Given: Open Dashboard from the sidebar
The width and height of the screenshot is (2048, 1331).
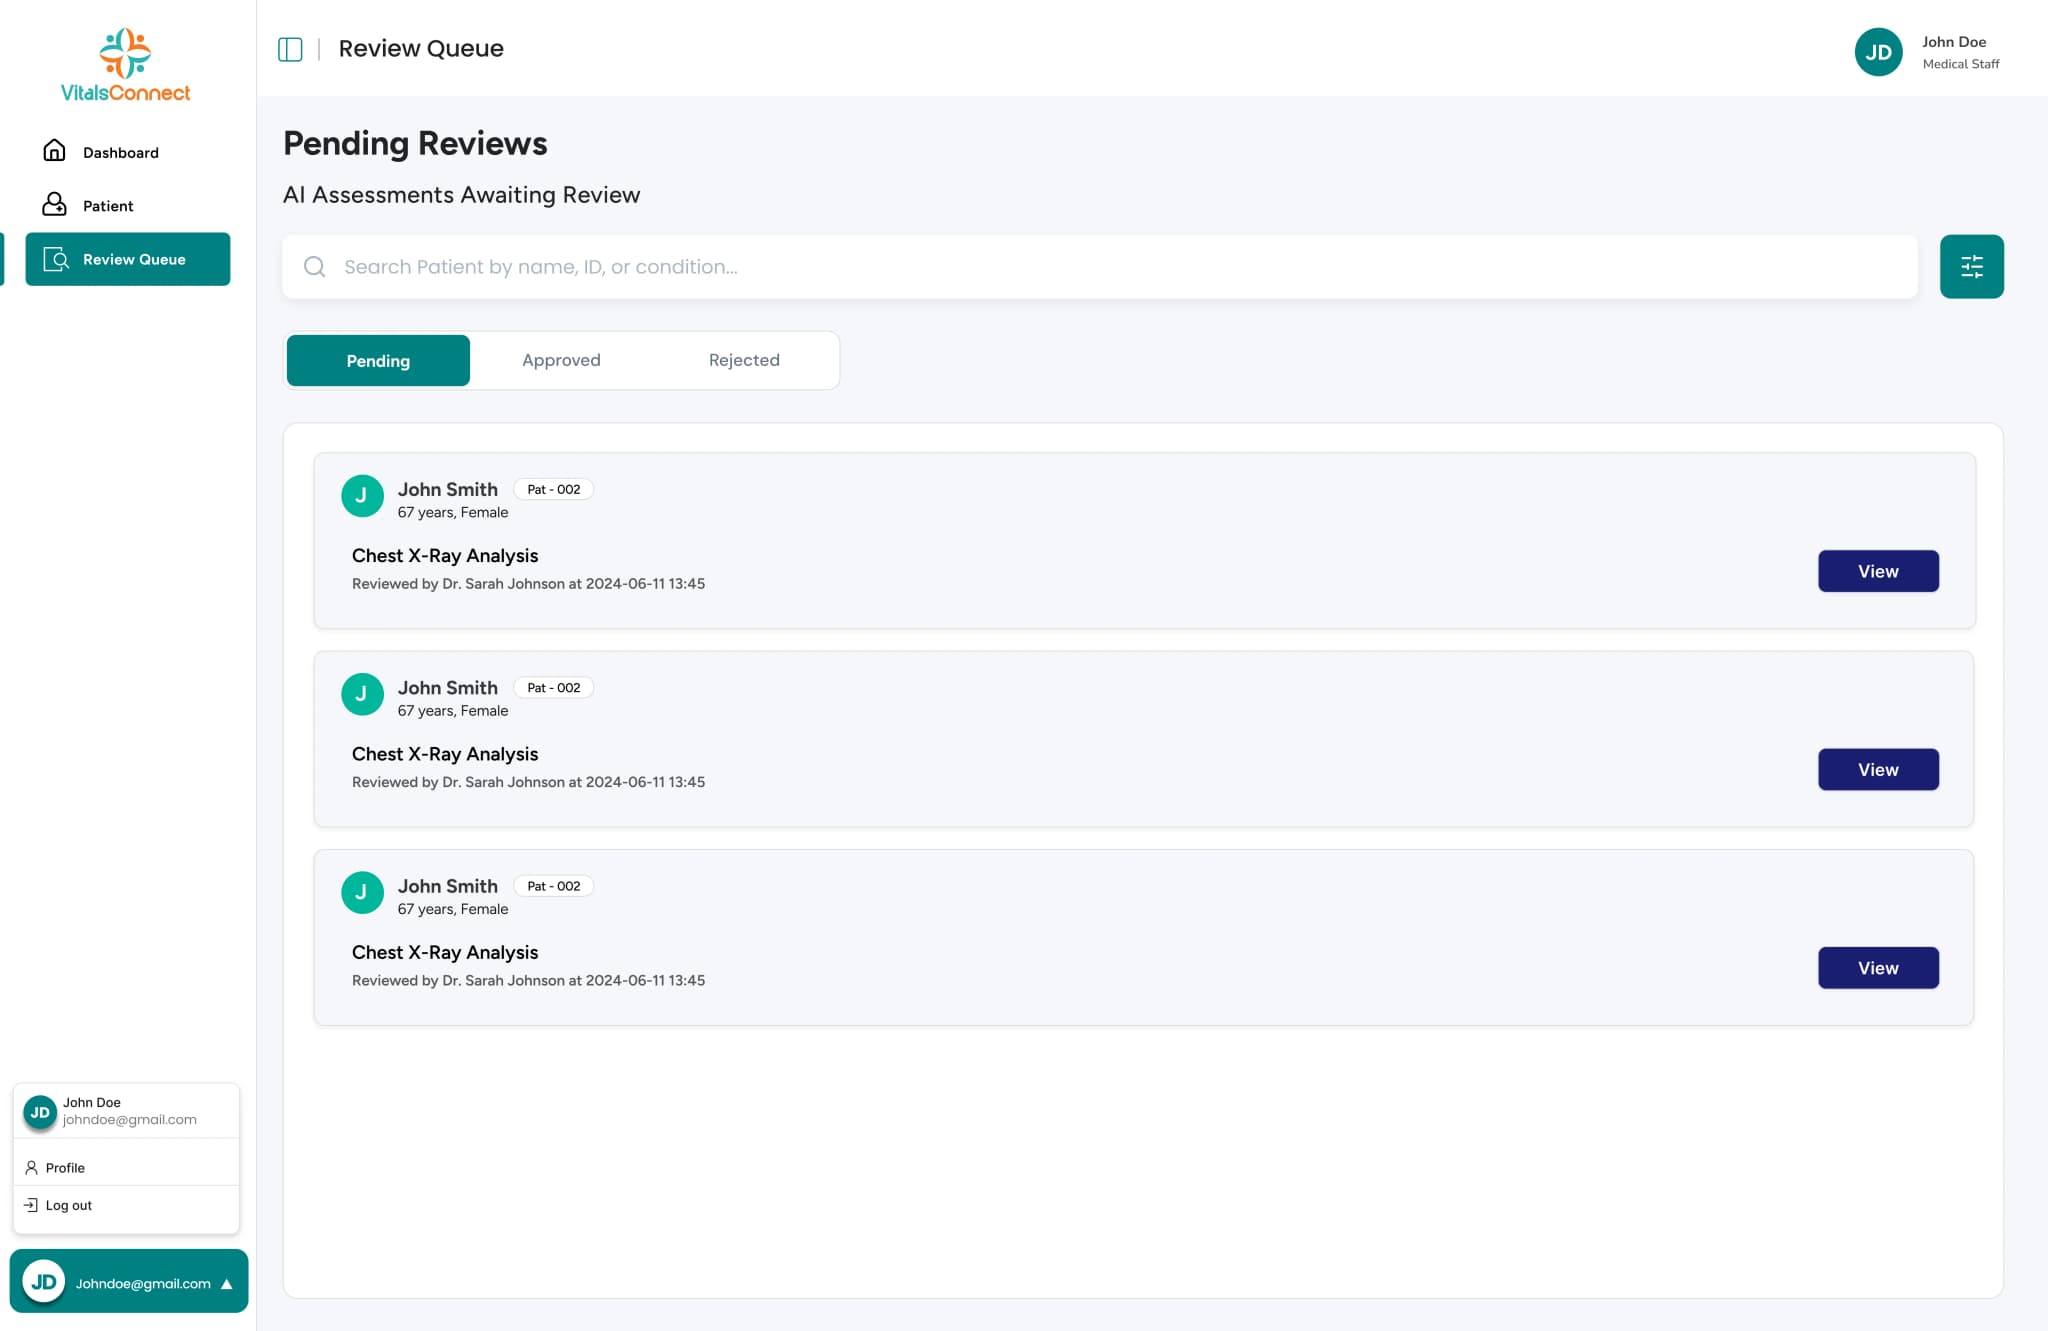Looking at the screenshot, I should pyautogui.click(x=128, y=152).
